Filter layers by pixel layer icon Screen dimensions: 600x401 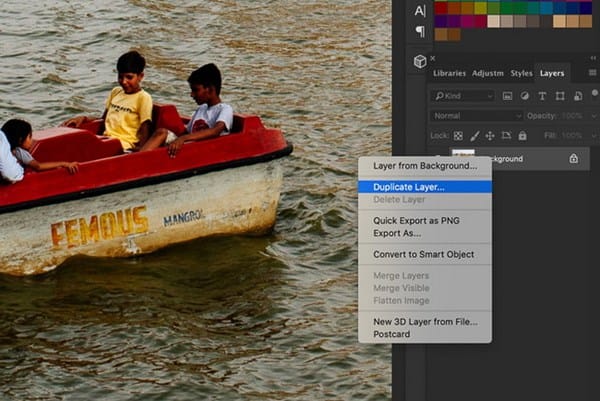point(508,96)
